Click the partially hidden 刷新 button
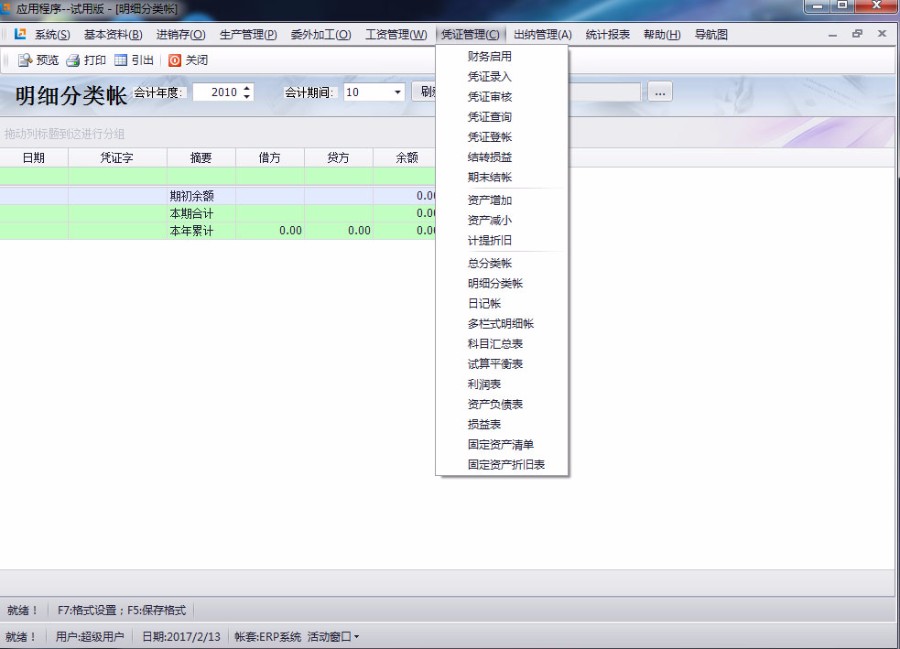Viewport: 900px width, 649px height. pos(424,92)
